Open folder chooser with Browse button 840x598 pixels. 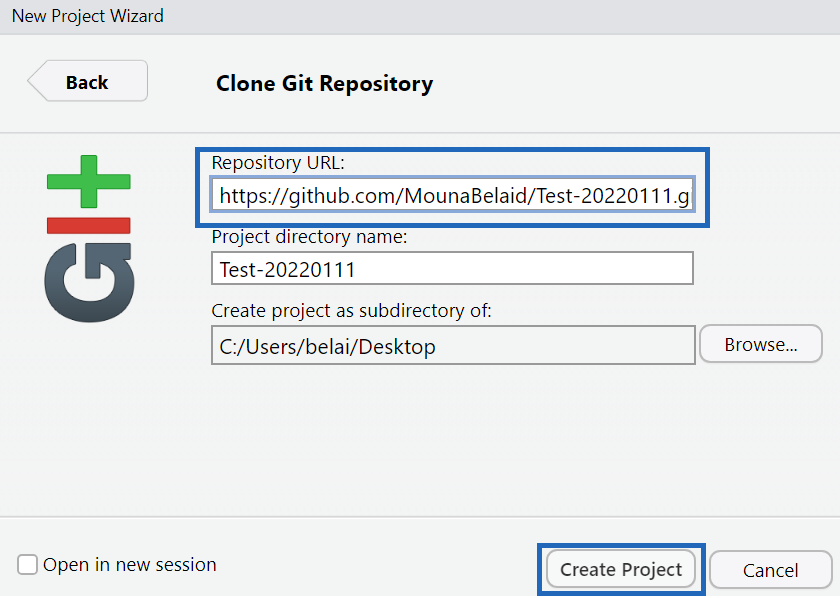coord(761,345)
